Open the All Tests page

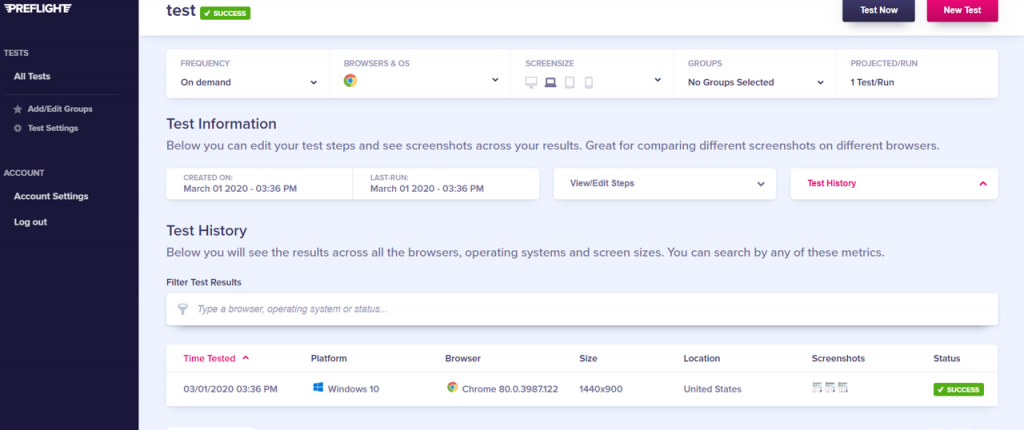click(x=32, y=76)
